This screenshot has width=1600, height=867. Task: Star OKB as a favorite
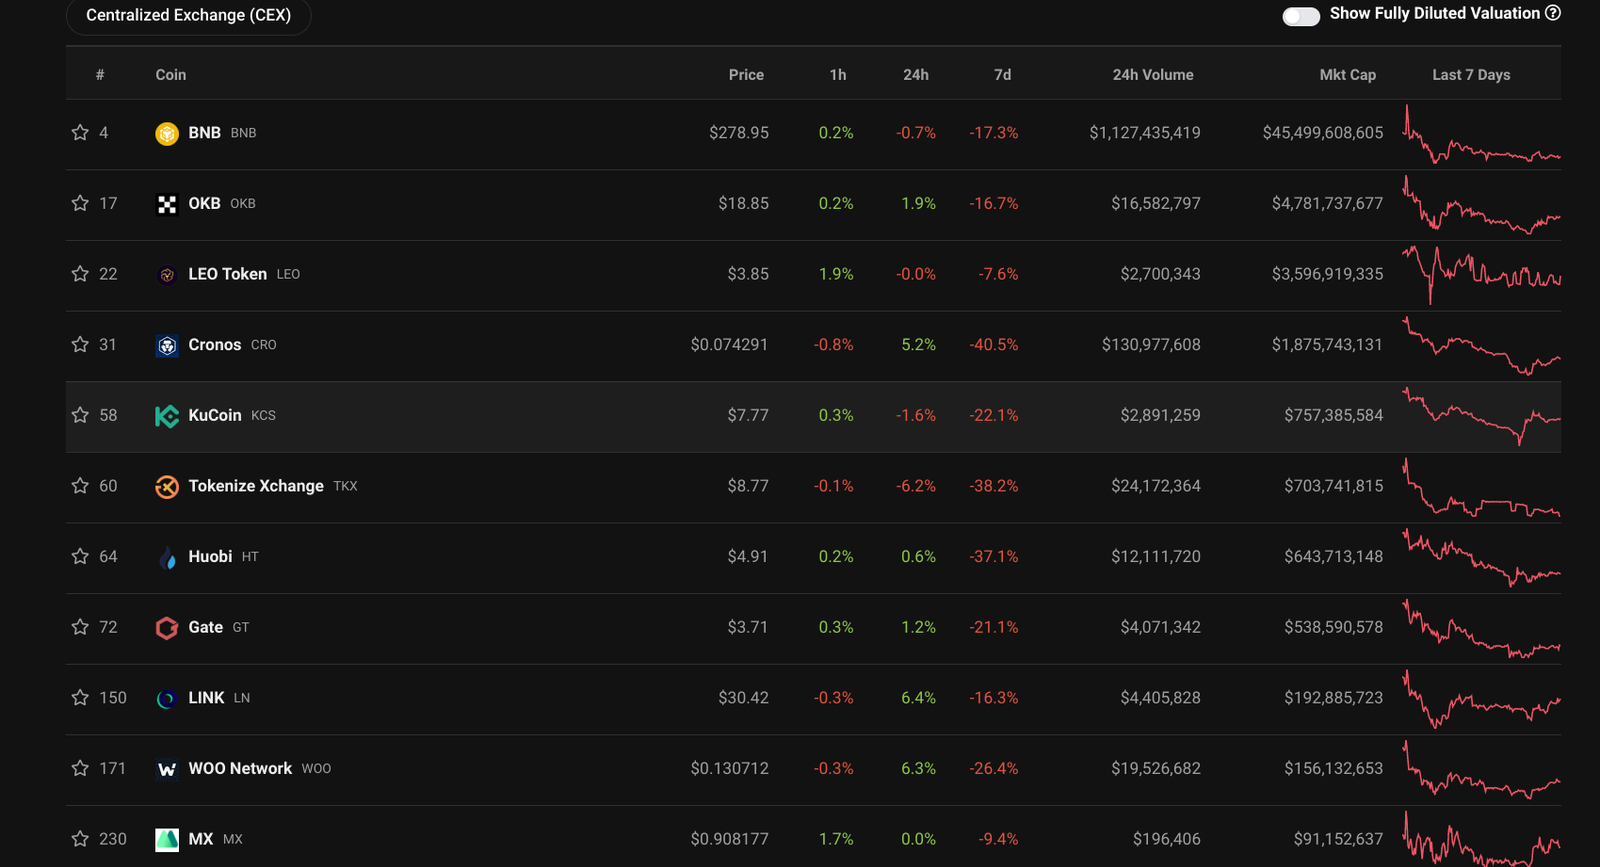(80, 203)
